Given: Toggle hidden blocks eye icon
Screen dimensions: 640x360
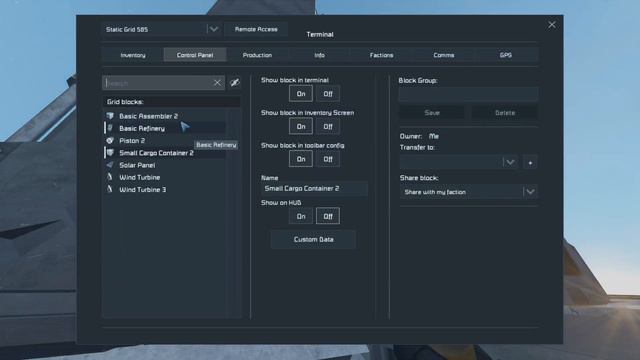Looking at the screenshot, I should click(x=235, y=83).
